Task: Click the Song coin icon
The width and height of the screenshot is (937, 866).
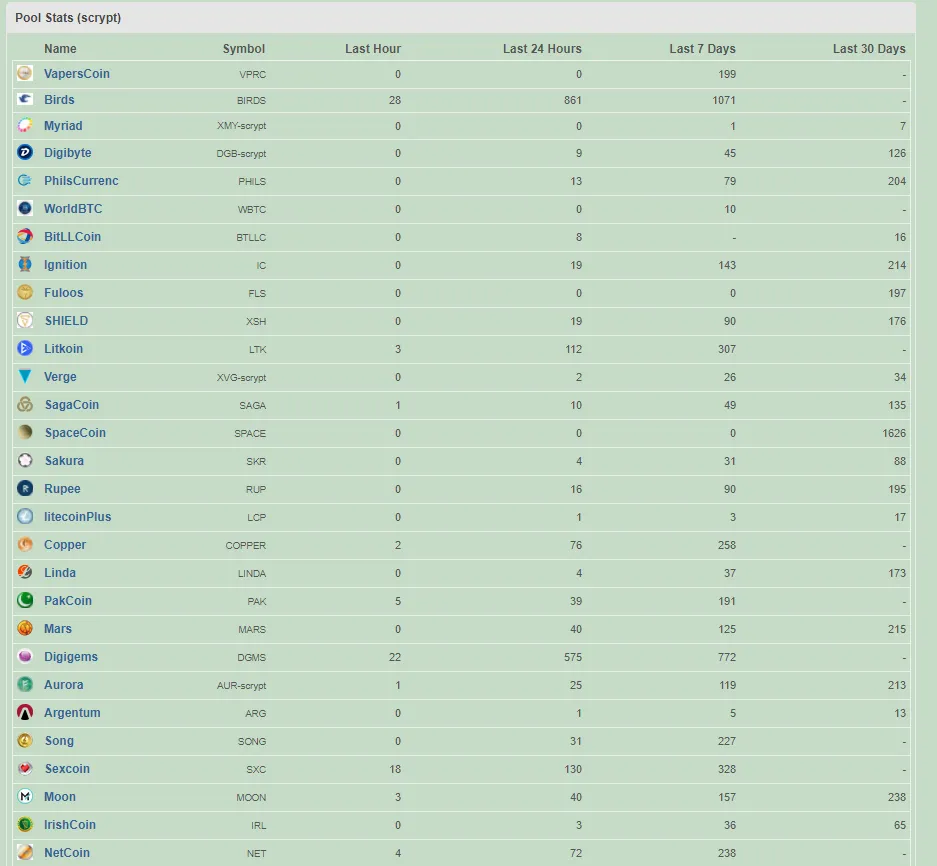Action: pos(25,740)
